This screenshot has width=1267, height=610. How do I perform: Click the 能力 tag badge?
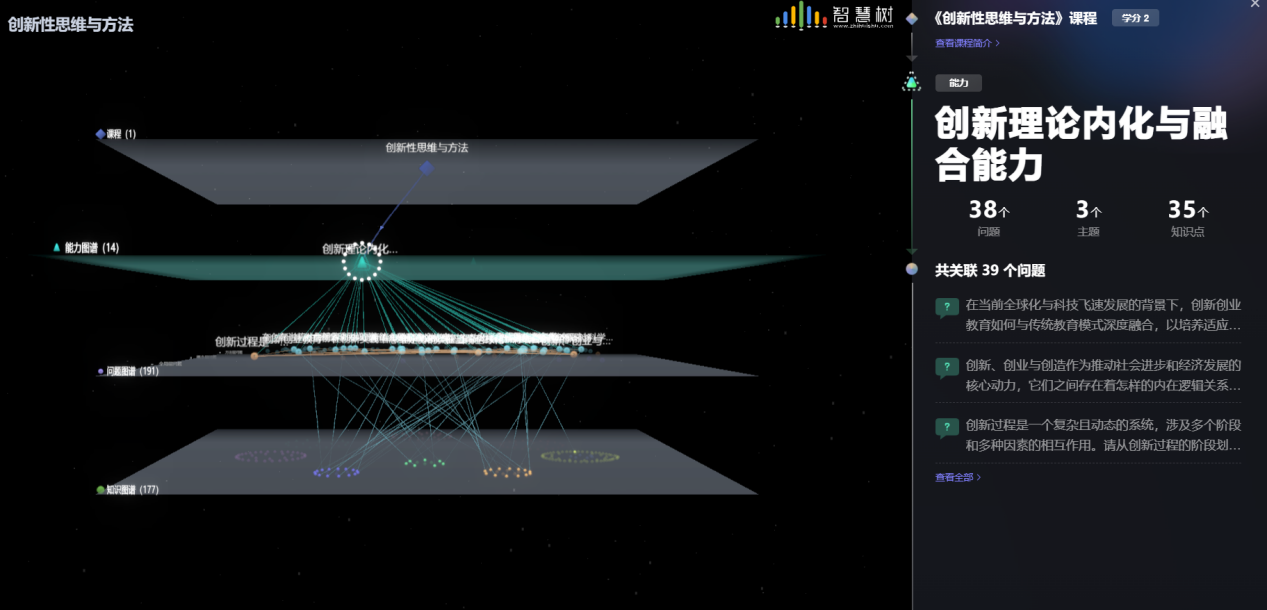[x=958, y=83]
